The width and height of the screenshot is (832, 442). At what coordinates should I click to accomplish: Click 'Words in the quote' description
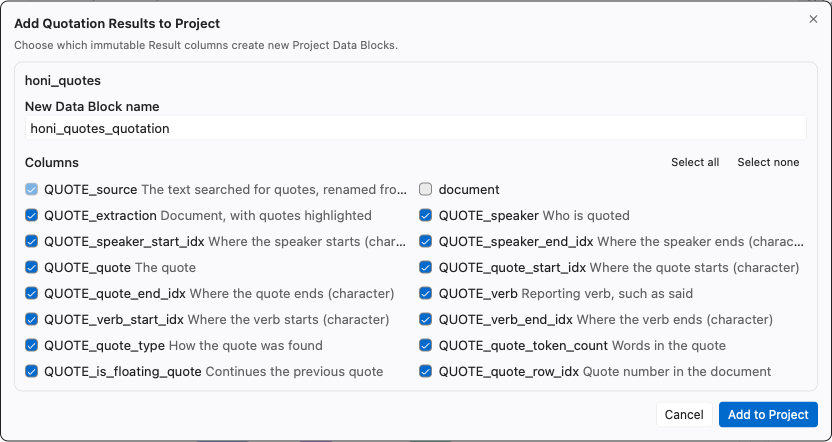point(669,345)
